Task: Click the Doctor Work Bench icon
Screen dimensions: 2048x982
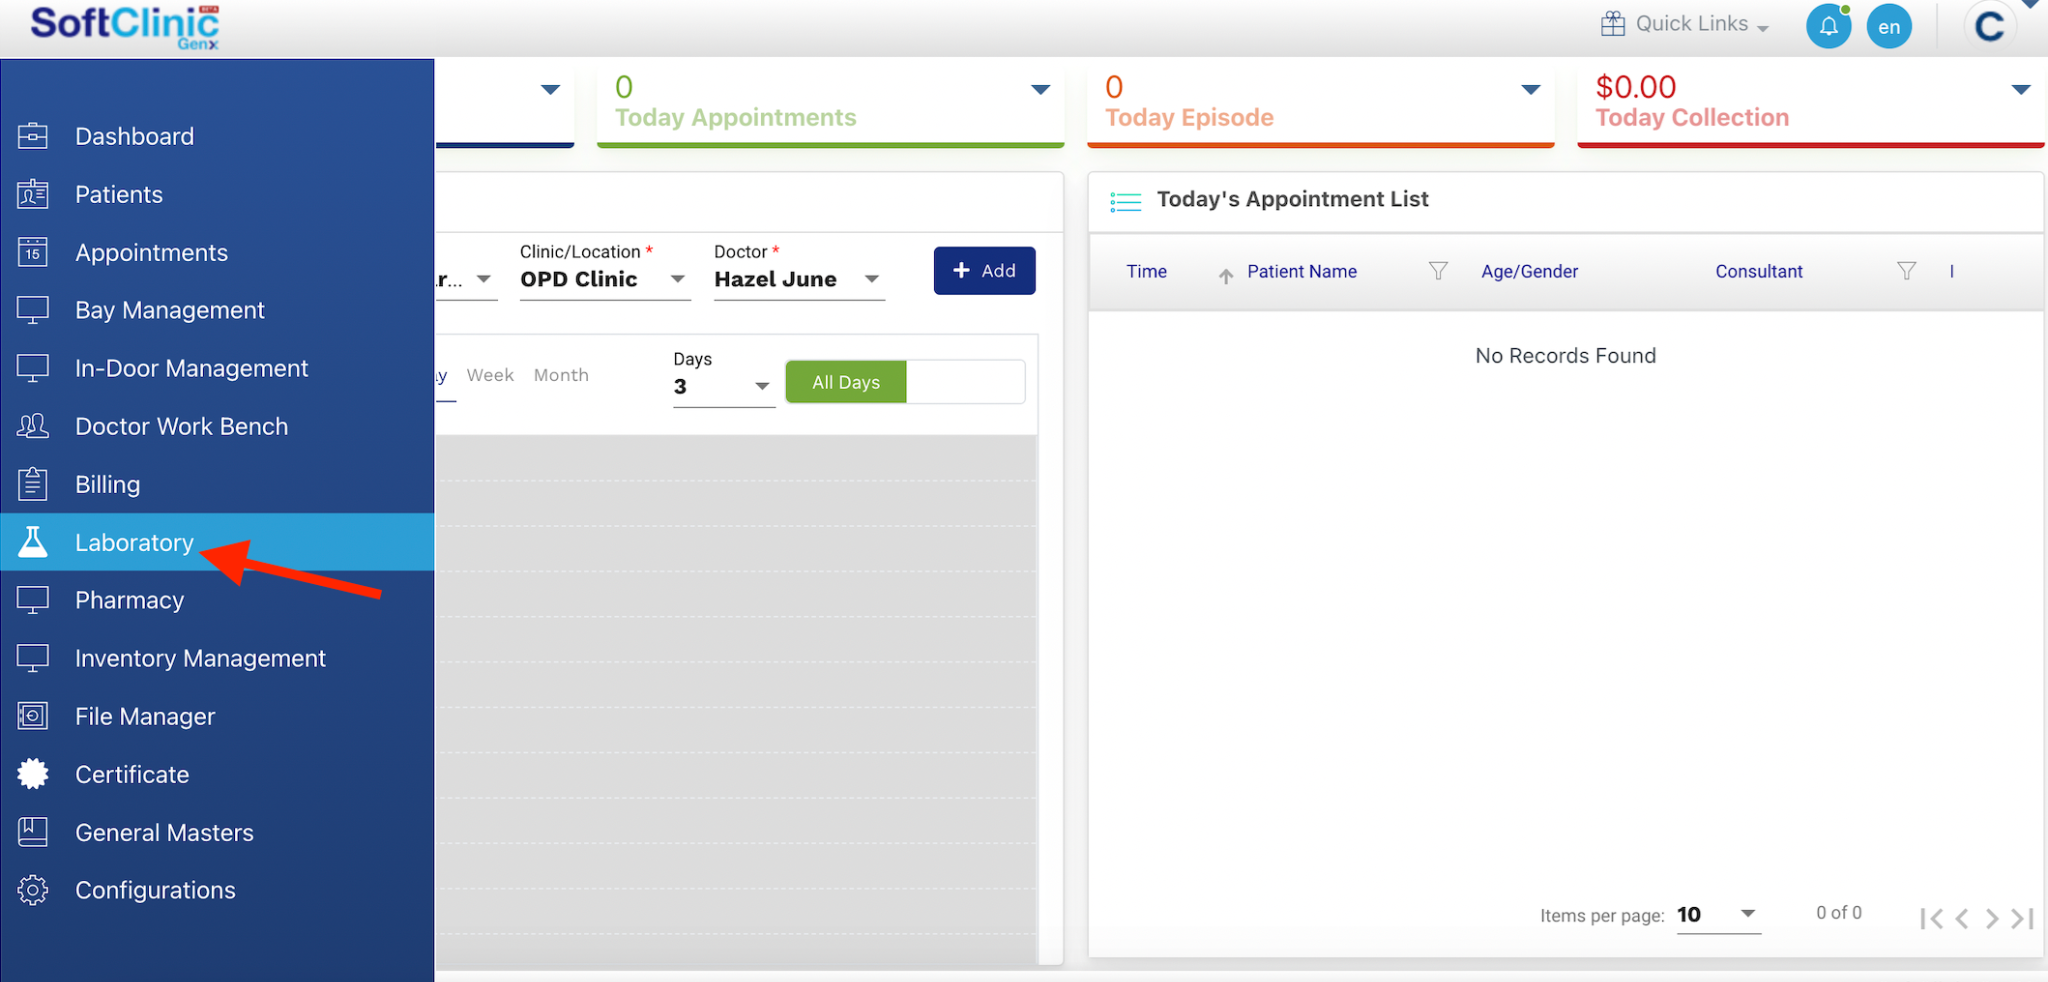Action: pos(33,426)
